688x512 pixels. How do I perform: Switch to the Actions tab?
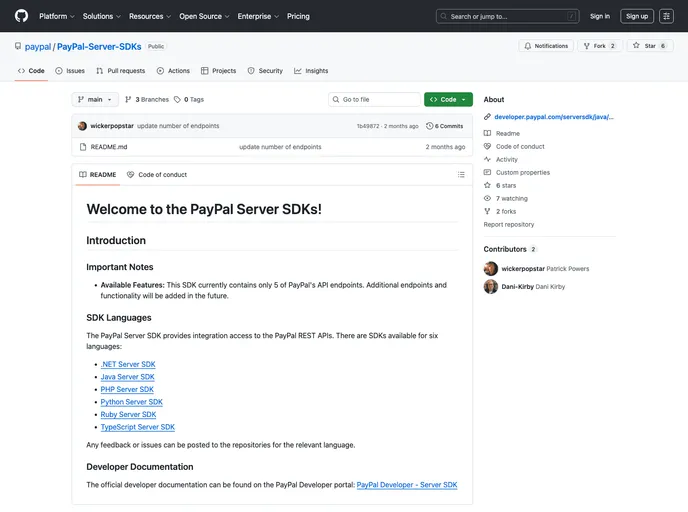tap(173, 71)
